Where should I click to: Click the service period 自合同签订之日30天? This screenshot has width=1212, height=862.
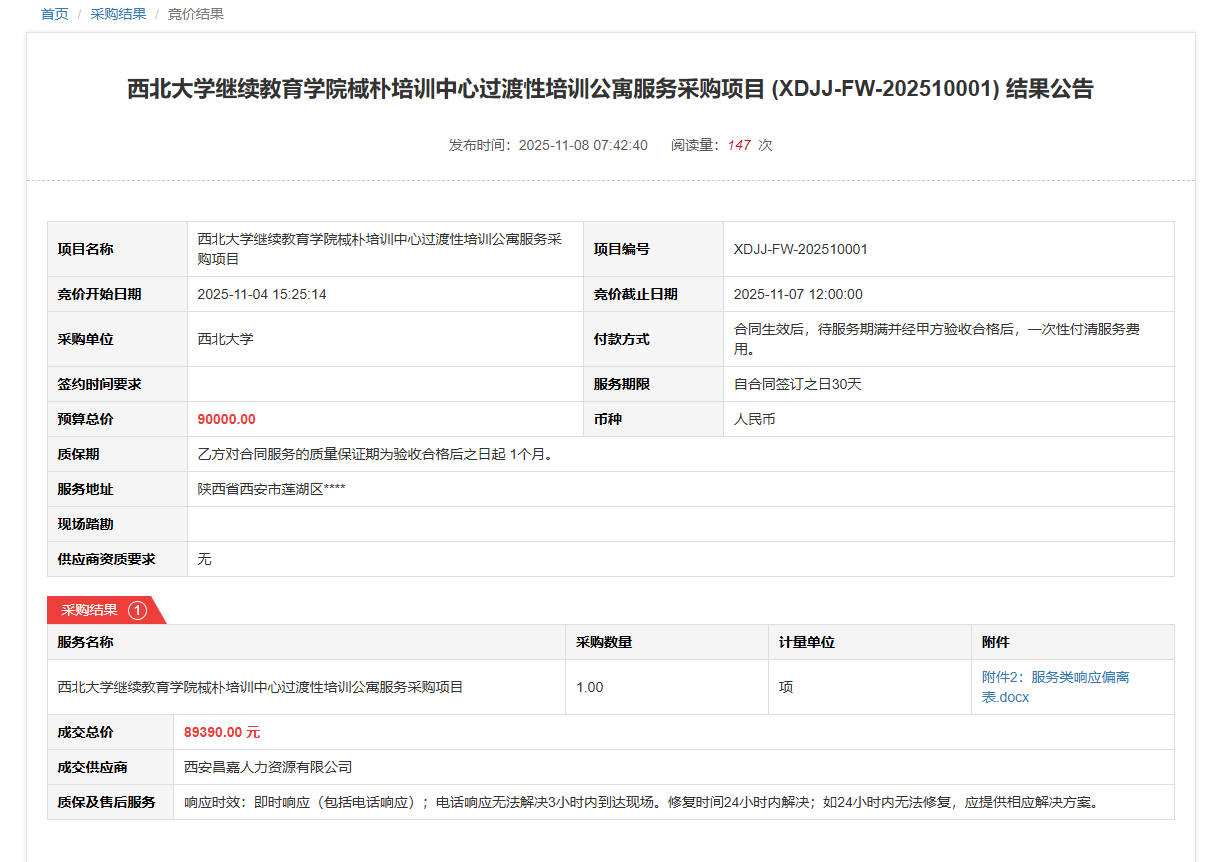[x=797, y=384]
